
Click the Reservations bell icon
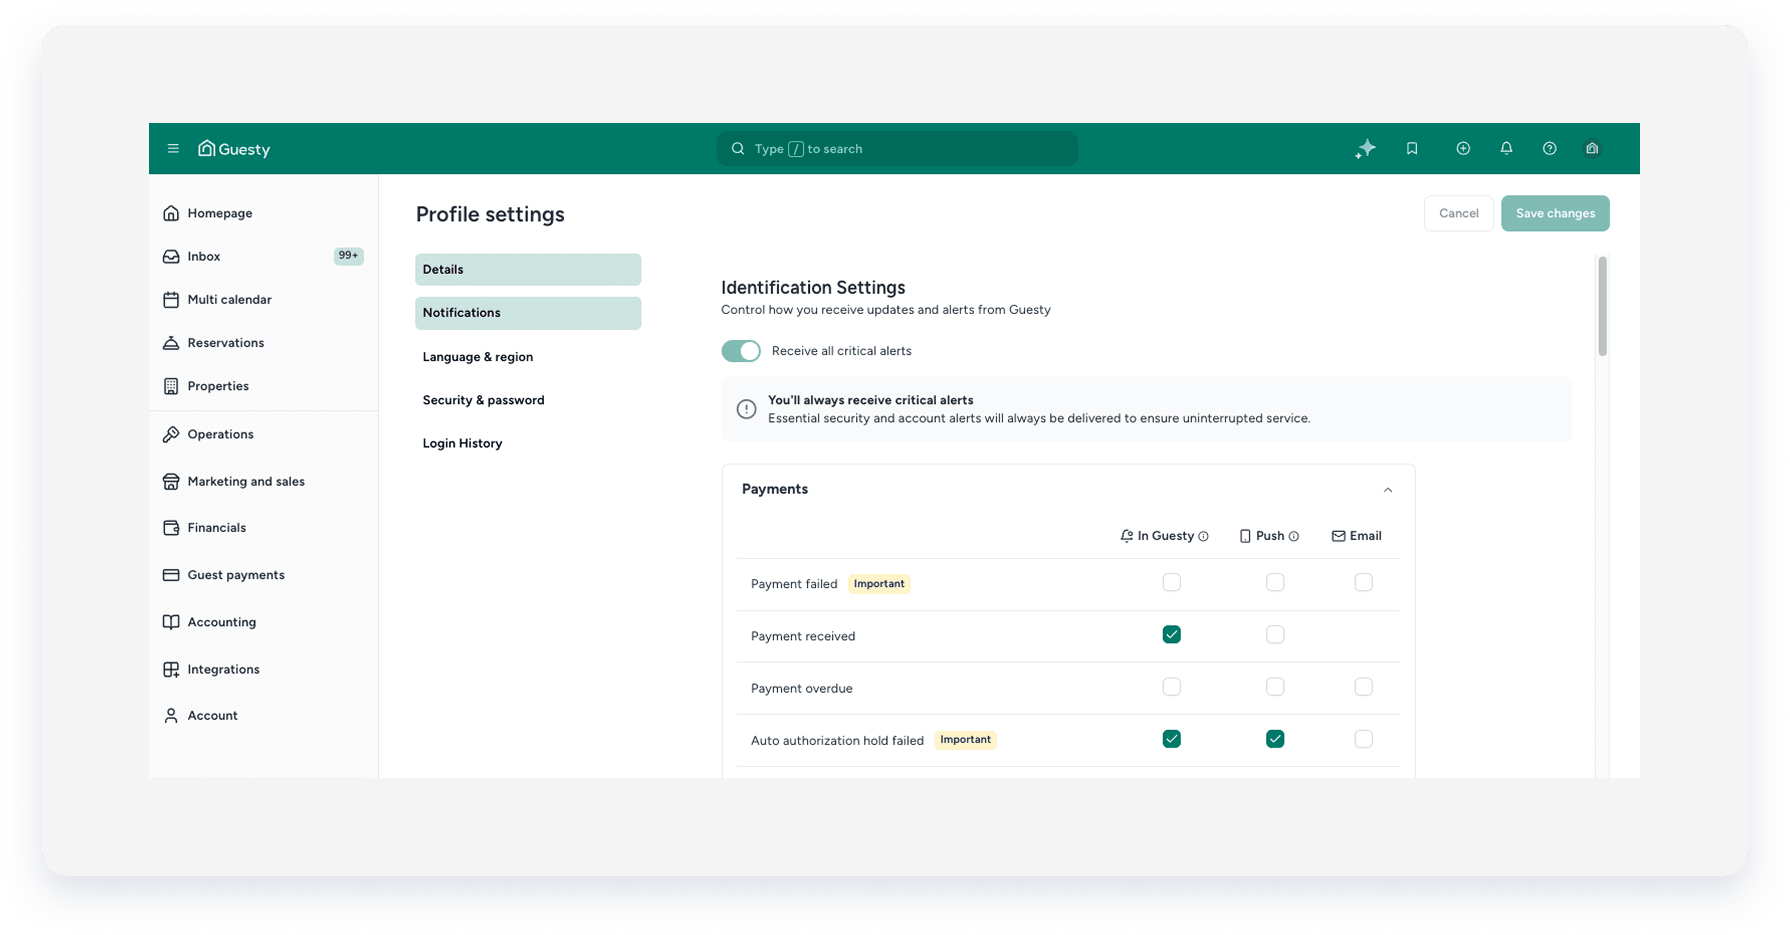pos(171,342)
